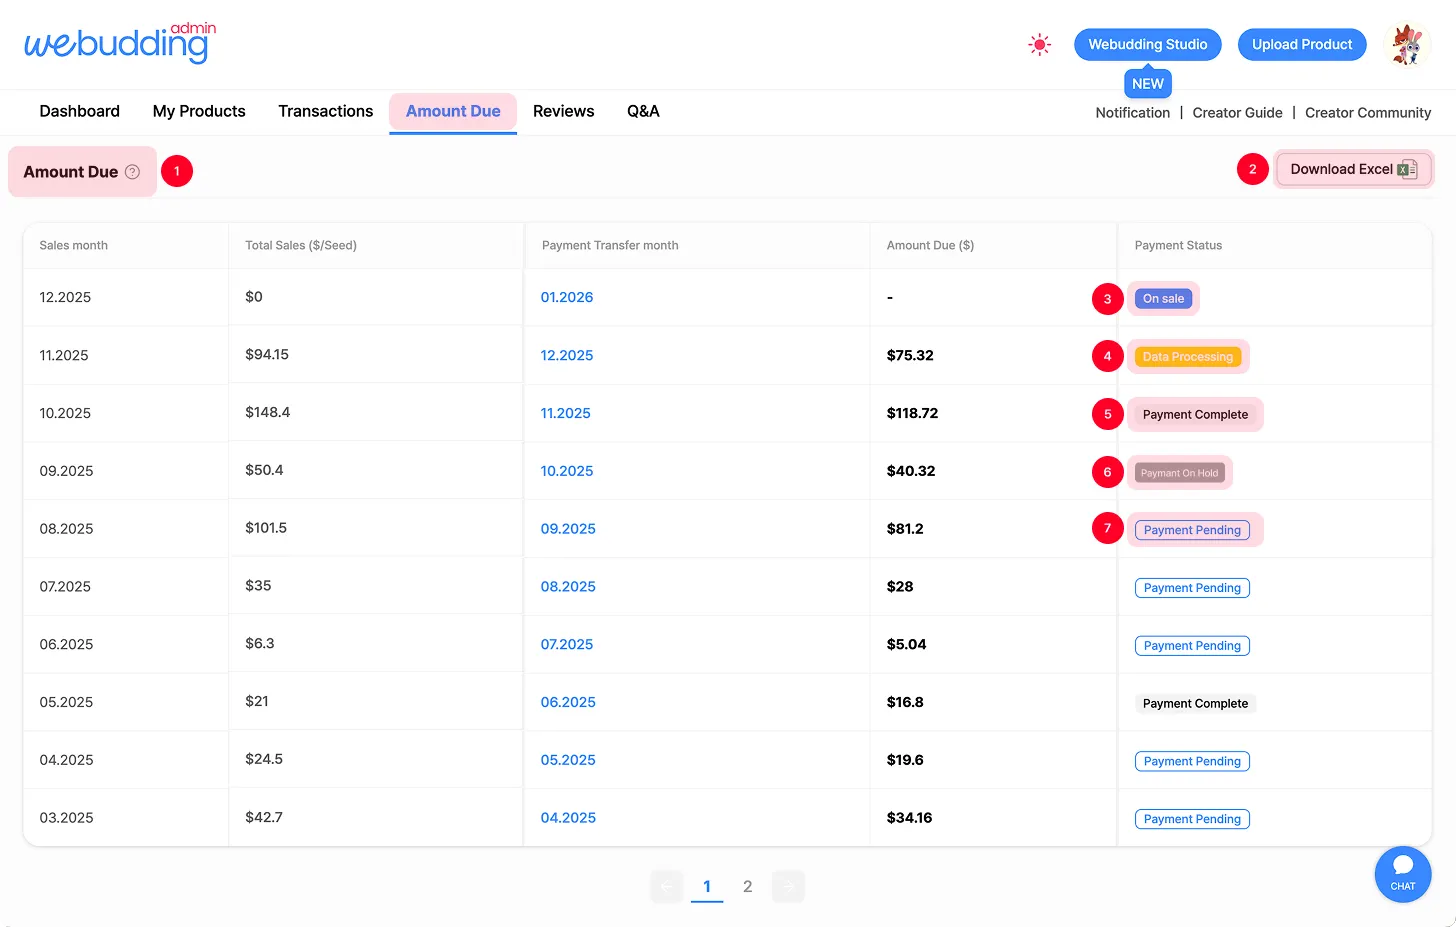The height and width of the screenshot is (927, 1456).
Task: Open the My Products tab
Action: pos(199,111)
